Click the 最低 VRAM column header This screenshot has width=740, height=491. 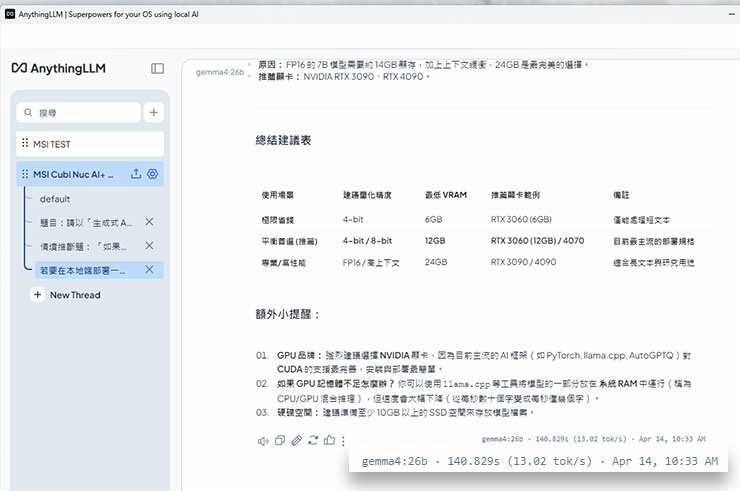[x=446, y=195]
